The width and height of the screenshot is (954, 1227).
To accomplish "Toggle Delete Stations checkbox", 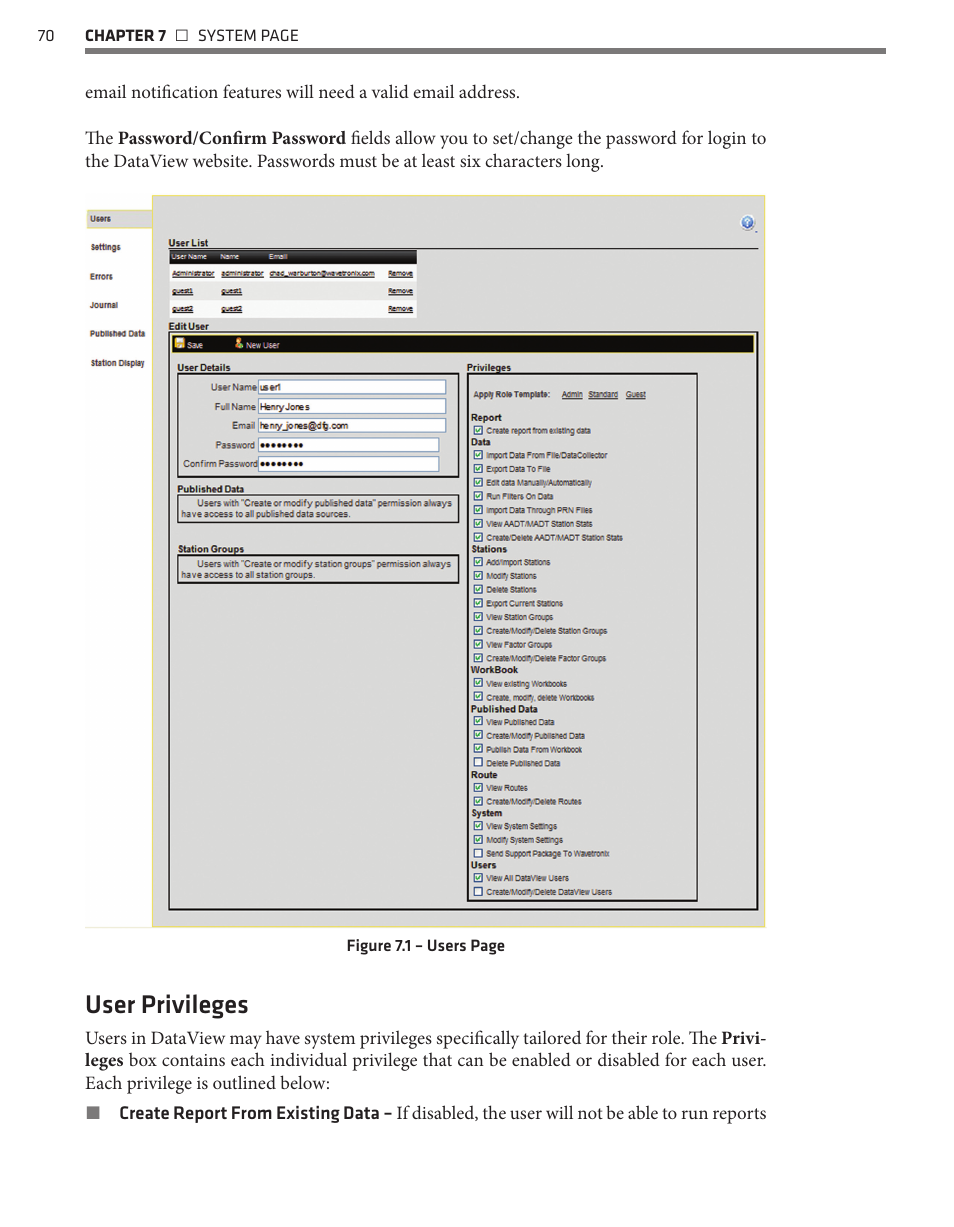I will (479, 590).
